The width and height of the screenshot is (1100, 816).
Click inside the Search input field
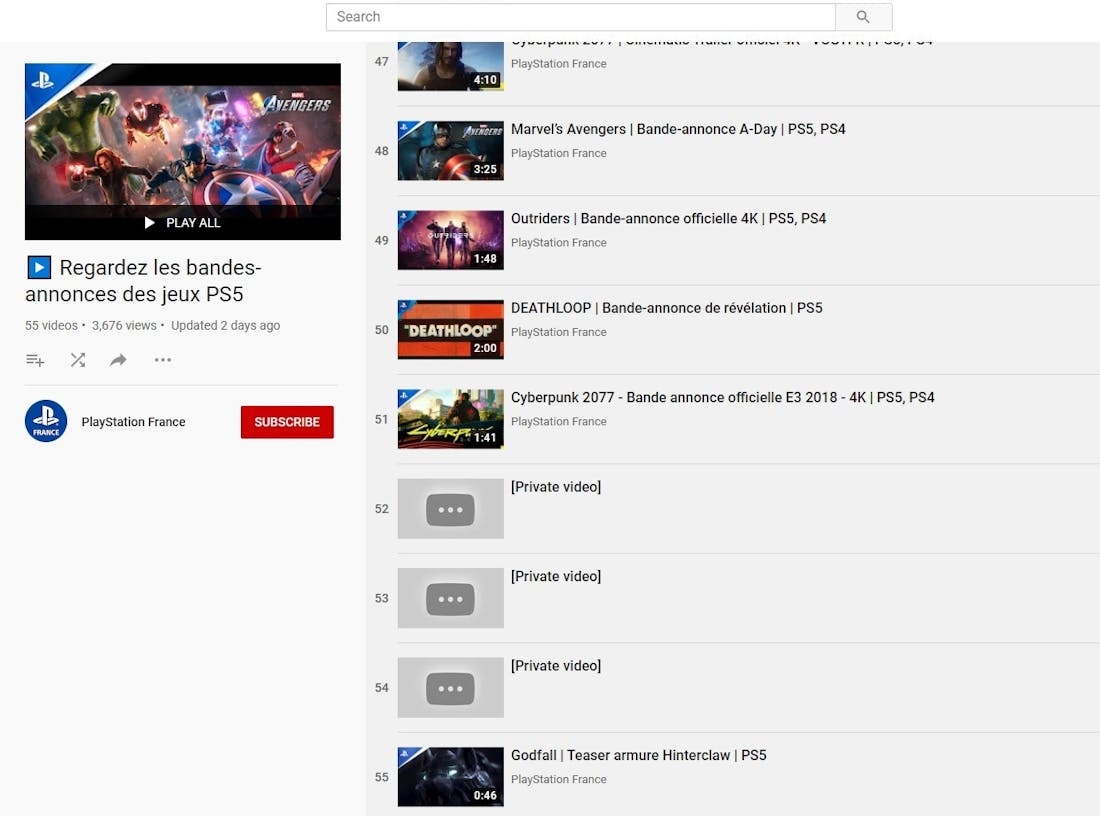pos(580,17)
